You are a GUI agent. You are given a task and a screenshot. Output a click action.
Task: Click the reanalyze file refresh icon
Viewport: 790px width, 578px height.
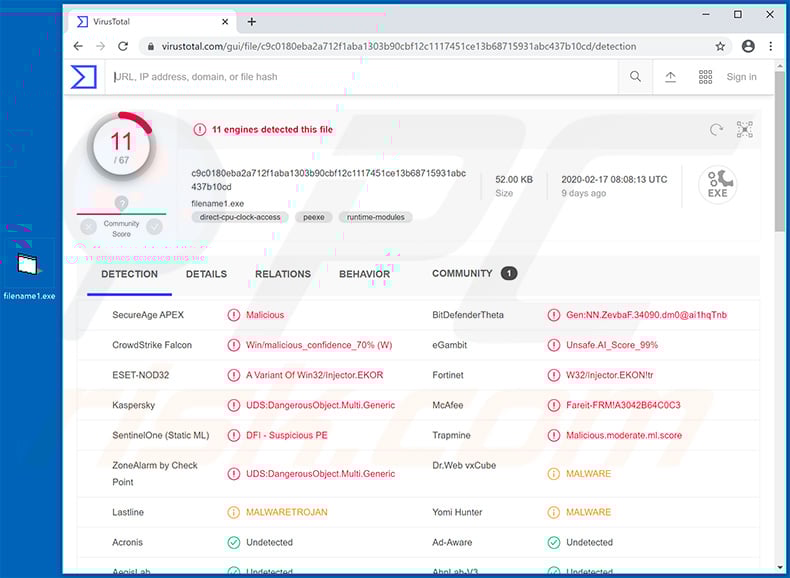(716, 130)
